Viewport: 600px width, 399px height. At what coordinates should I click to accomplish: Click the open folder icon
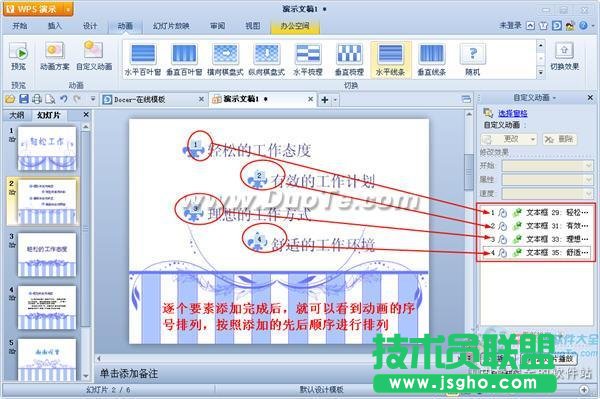click(10, 99)
